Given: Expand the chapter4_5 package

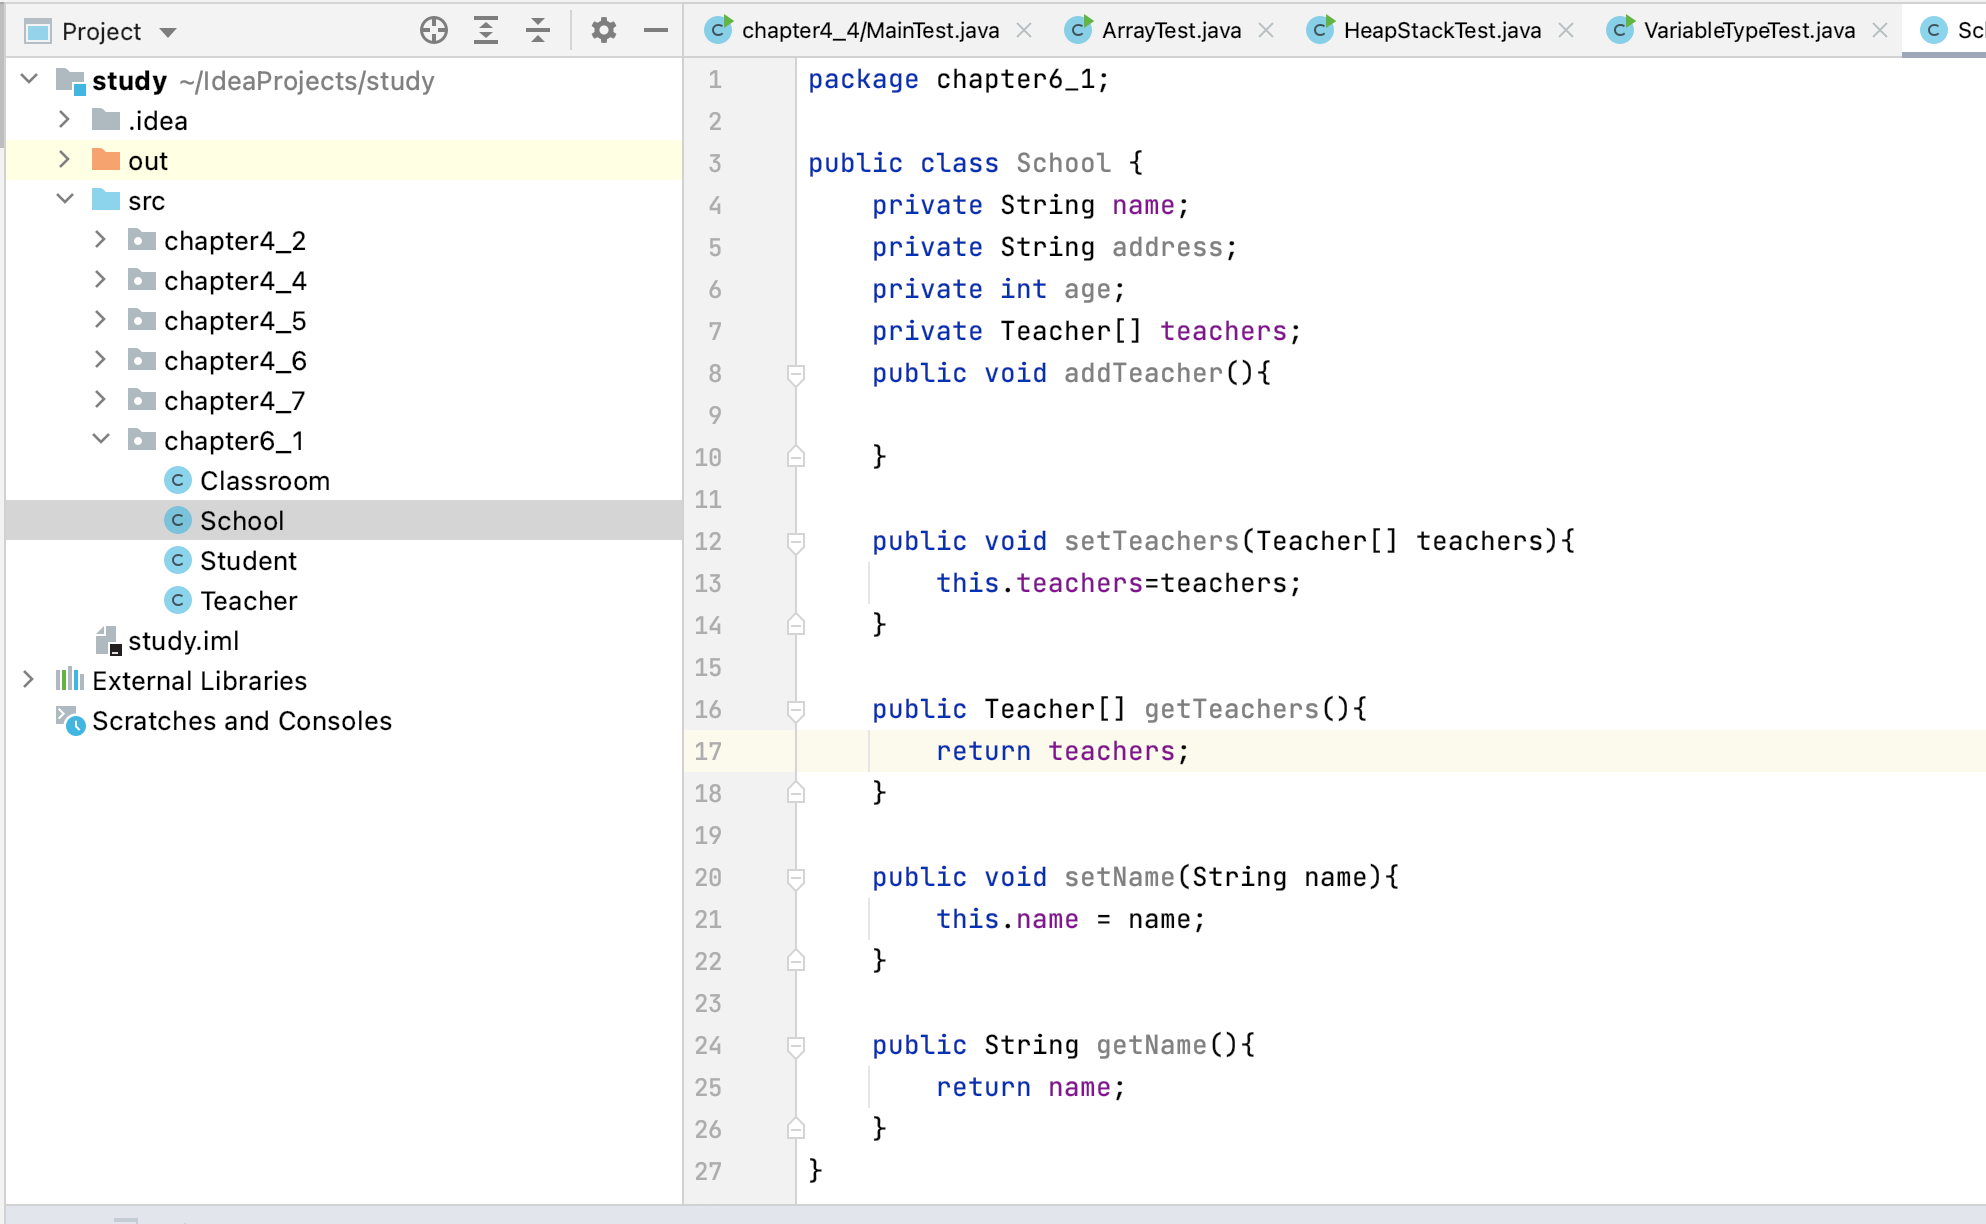Looking at the screenshot, I should coord(101,320).
